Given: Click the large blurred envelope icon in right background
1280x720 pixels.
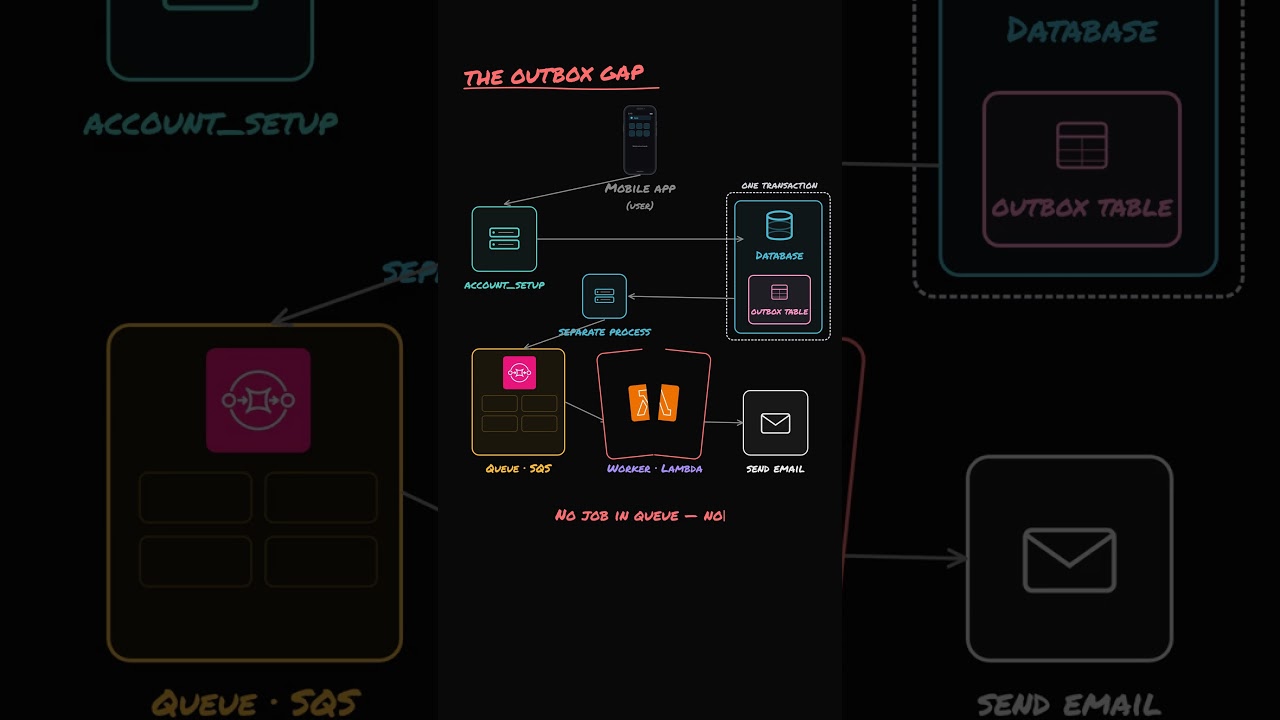Looking at the screenshot, I should (x=1069, y=560).
